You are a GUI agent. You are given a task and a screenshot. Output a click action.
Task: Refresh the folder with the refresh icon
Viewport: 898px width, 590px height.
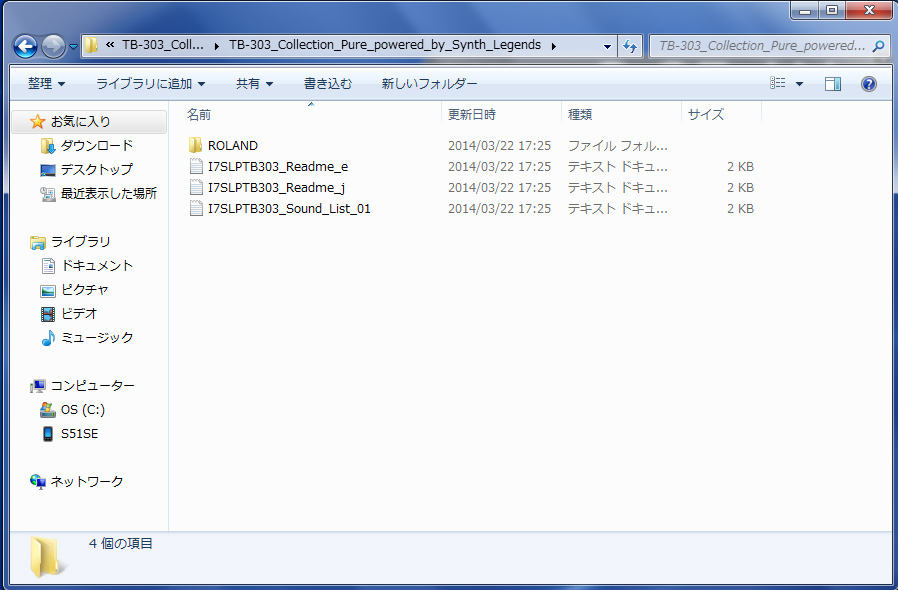point(629,46)
